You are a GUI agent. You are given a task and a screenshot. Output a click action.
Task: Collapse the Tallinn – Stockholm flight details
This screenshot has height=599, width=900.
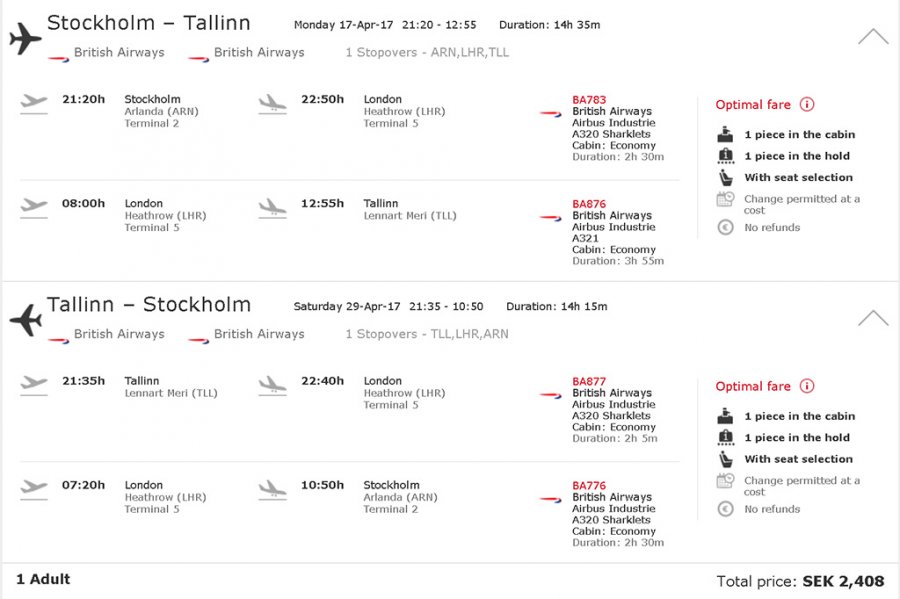pyautogui.click(x=873, y=319)
